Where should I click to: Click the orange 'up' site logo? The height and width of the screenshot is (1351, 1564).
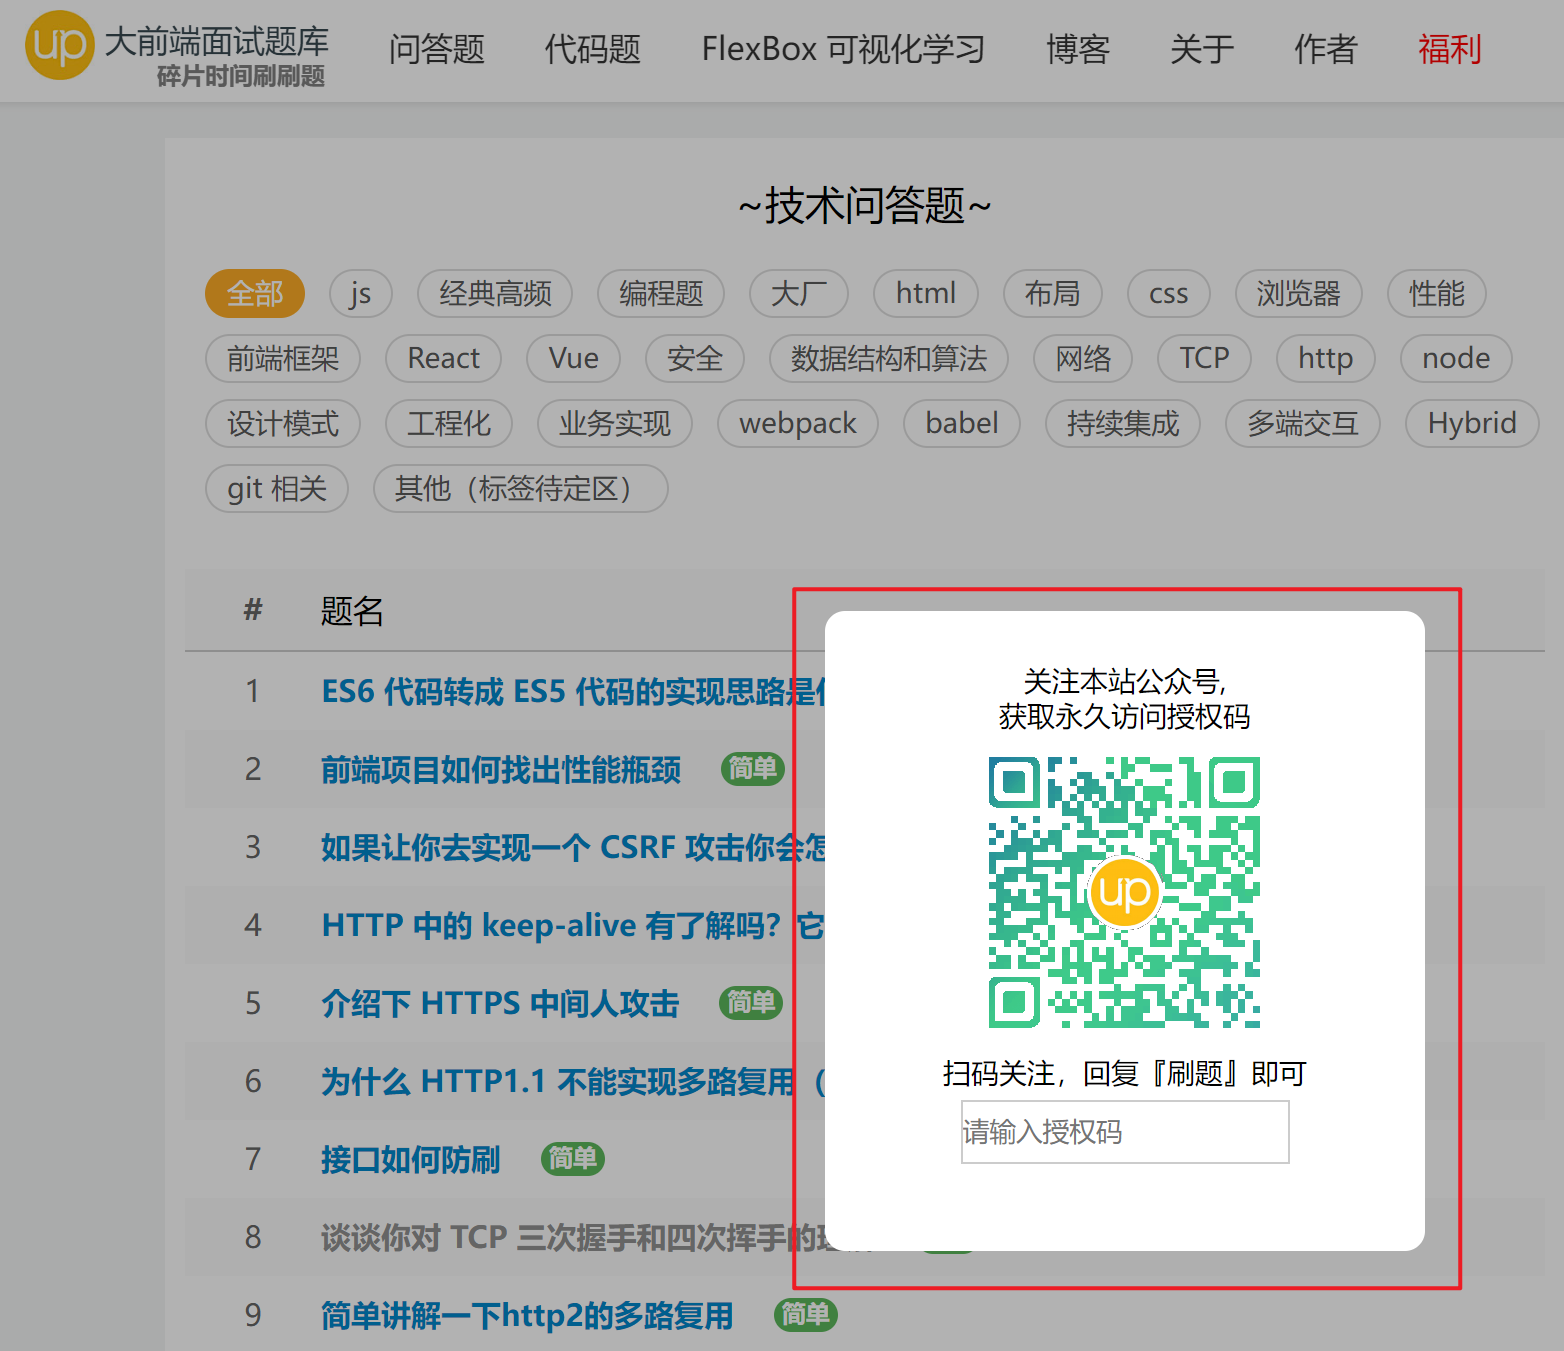pyautogui.click(x=59, y=45)
